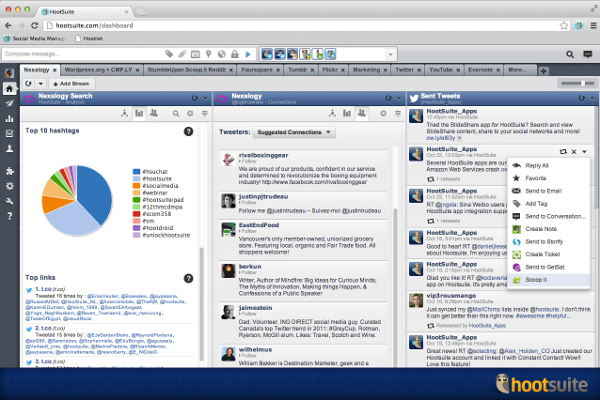Switch Nexalogy Search to bar chart view
The image size is (600, 400).
pyautogui.click(x=139, y=113)
